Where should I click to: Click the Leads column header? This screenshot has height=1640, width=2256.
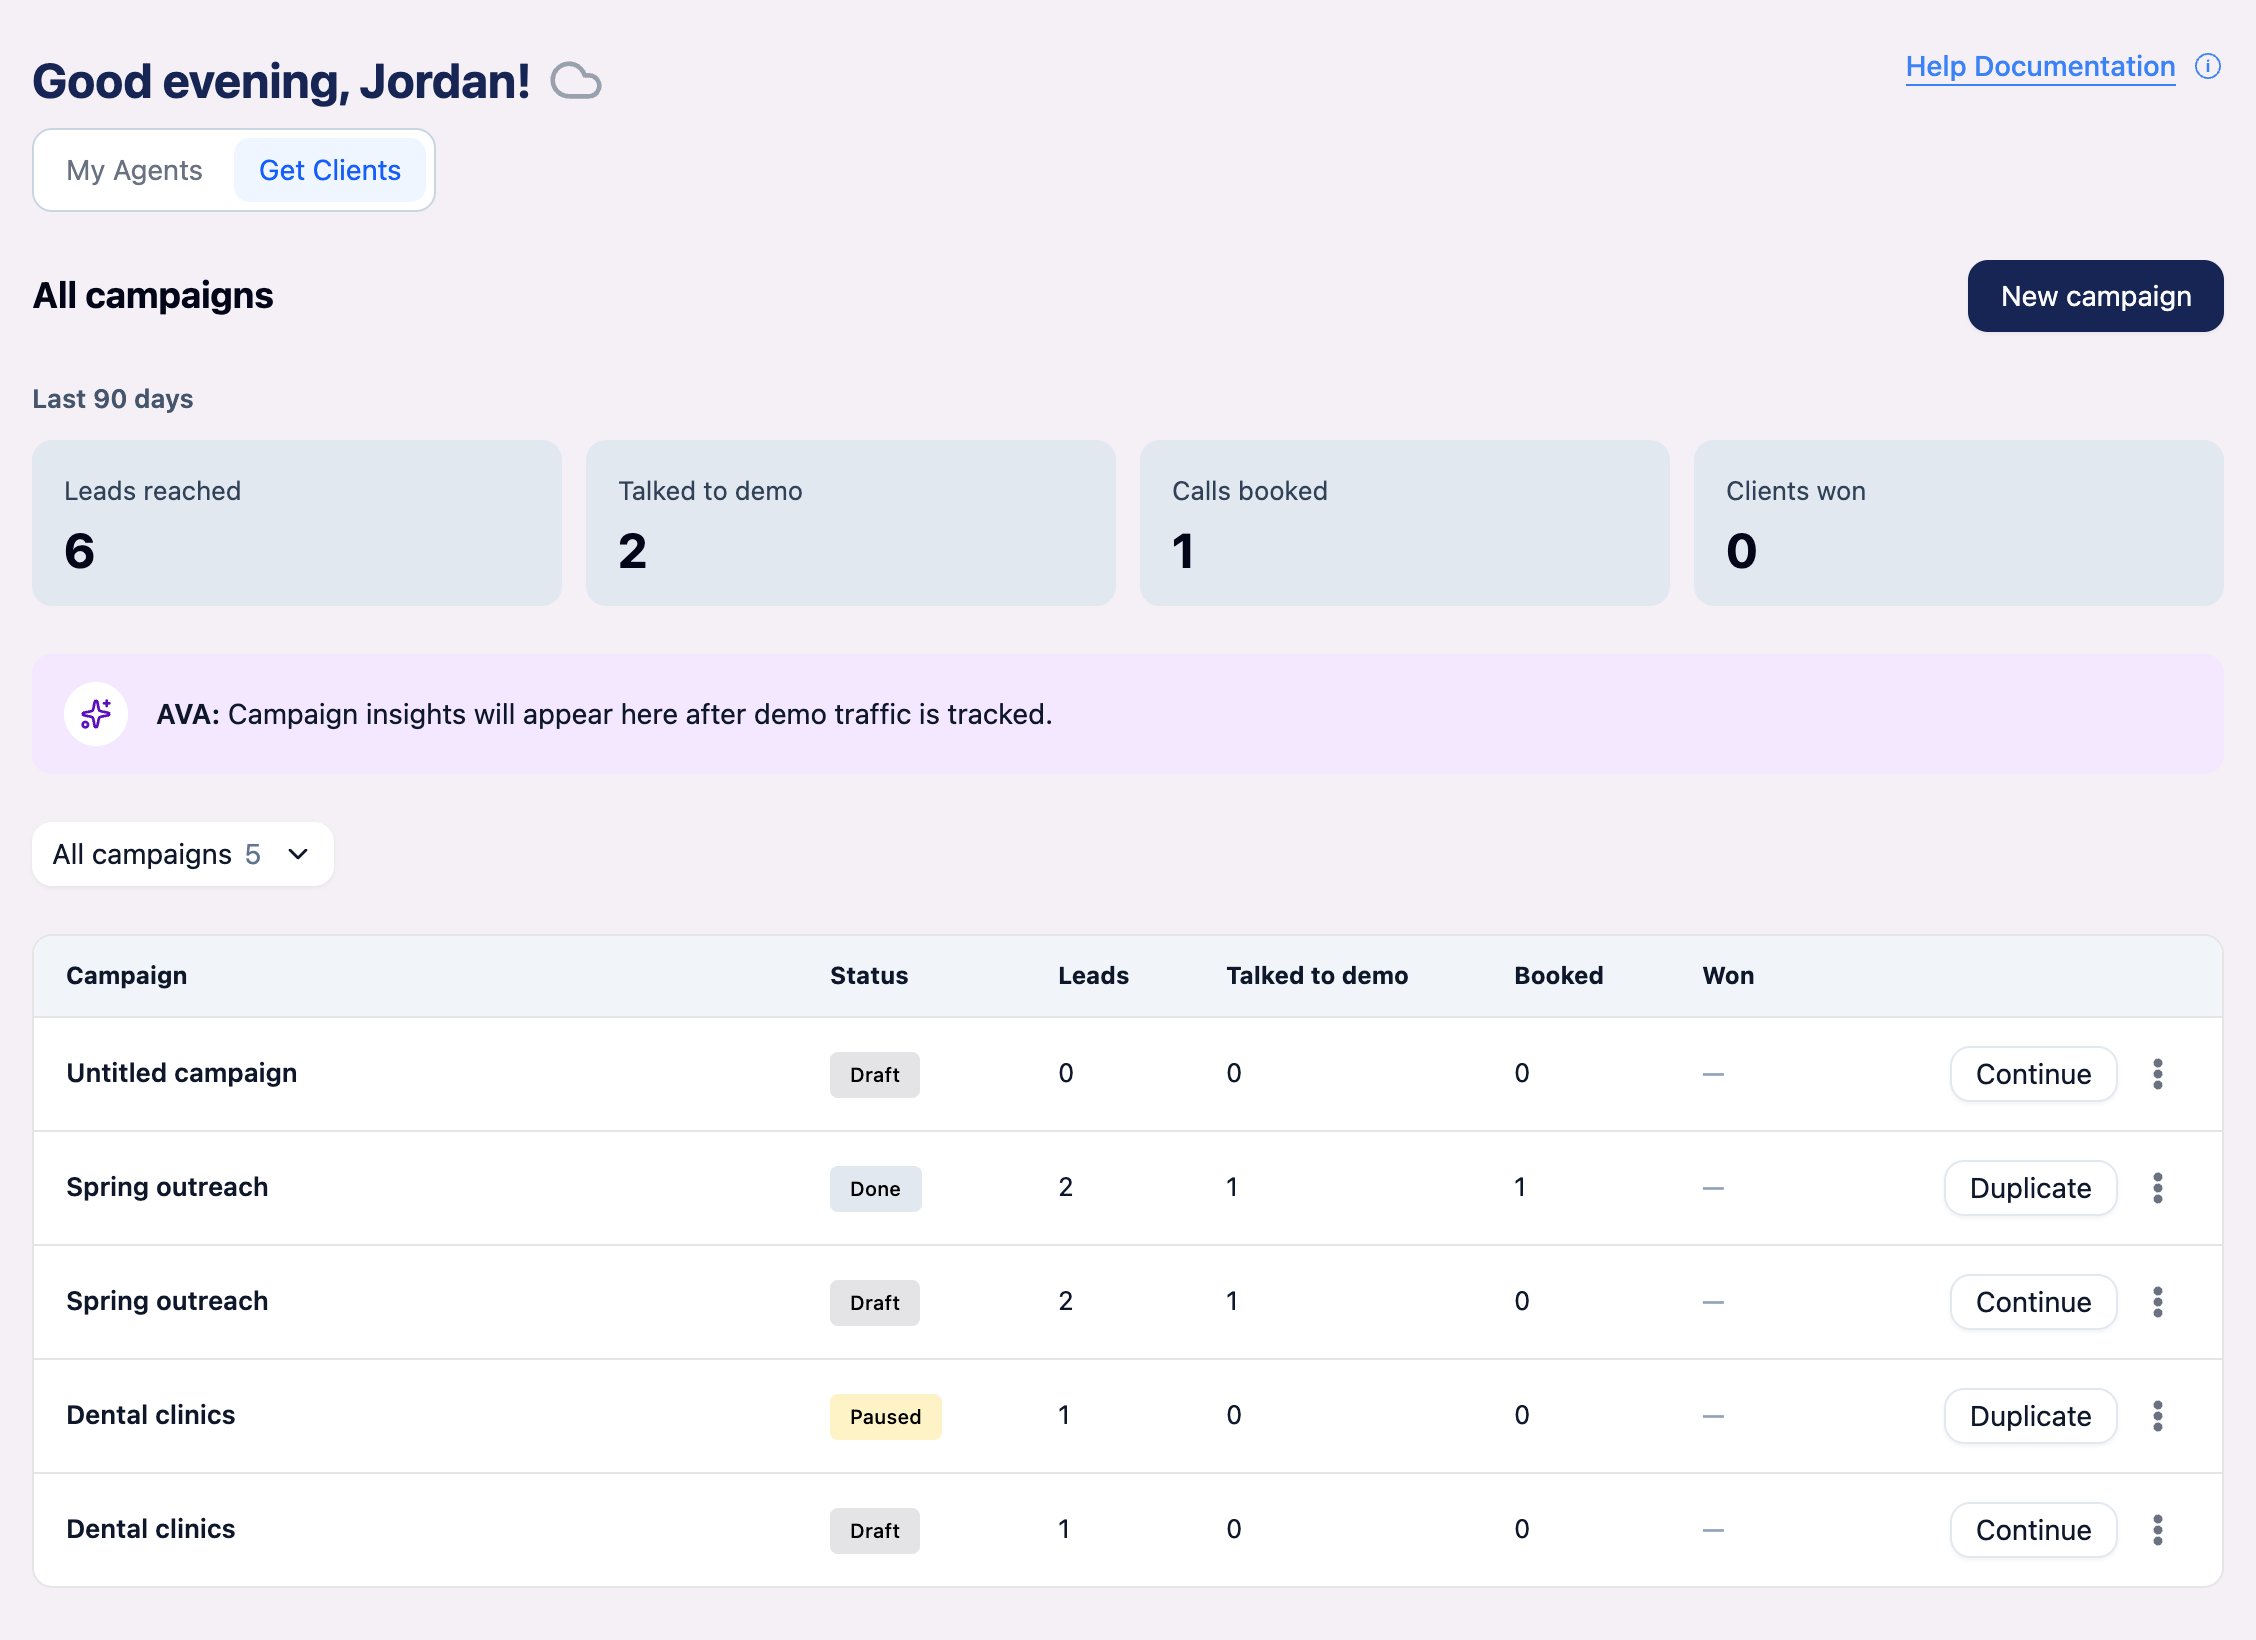click(1094, 976)
